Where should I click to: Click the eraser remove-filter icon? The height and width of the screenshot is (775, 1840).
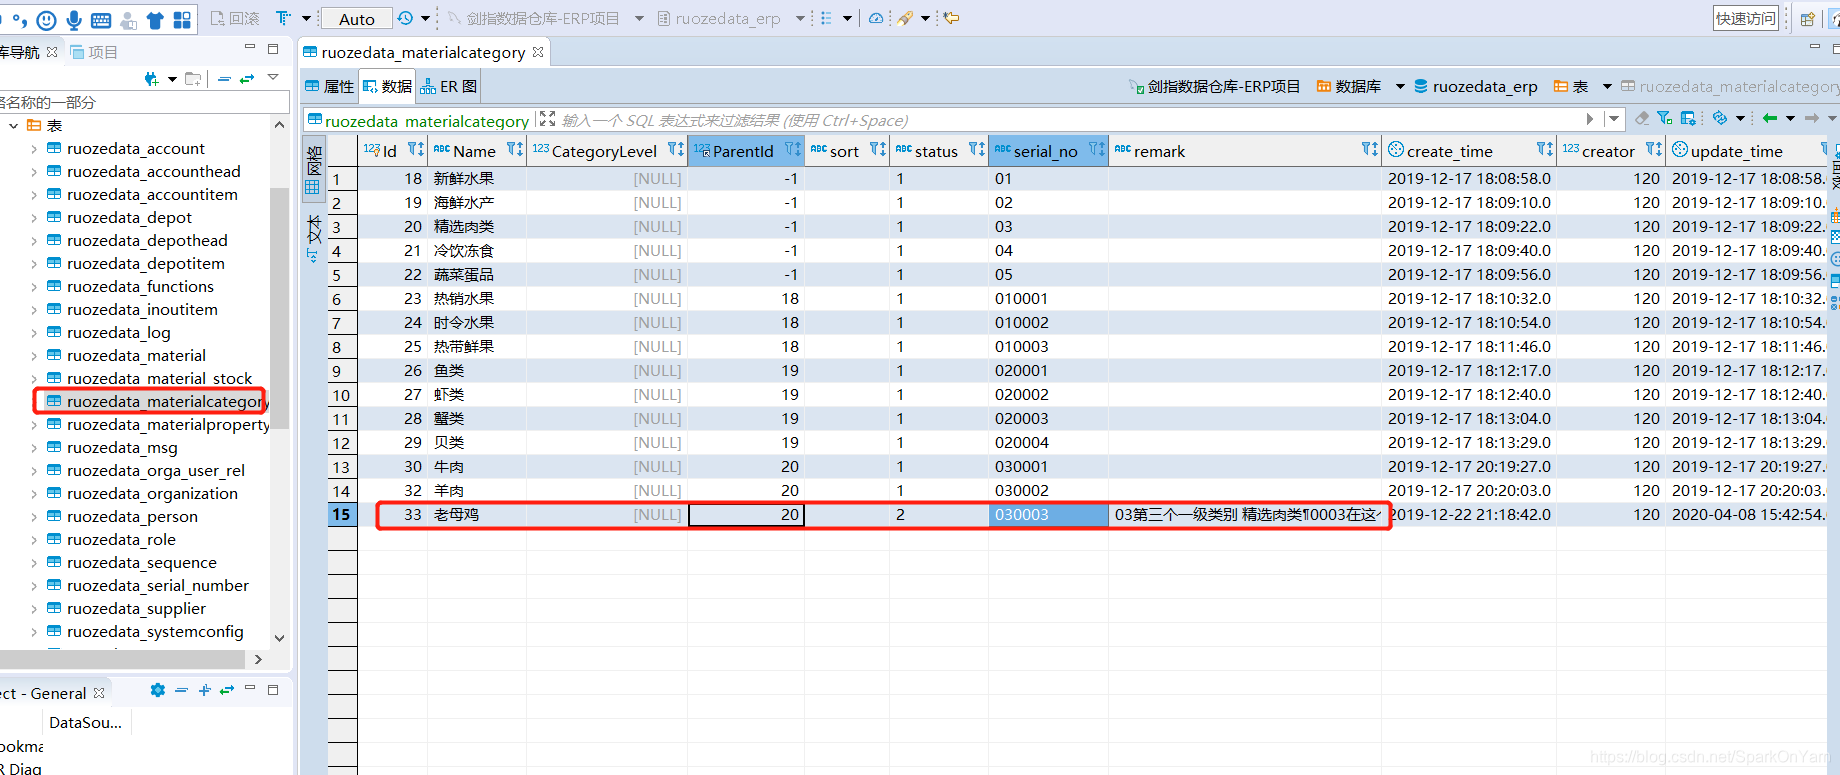click(1642, 118)
